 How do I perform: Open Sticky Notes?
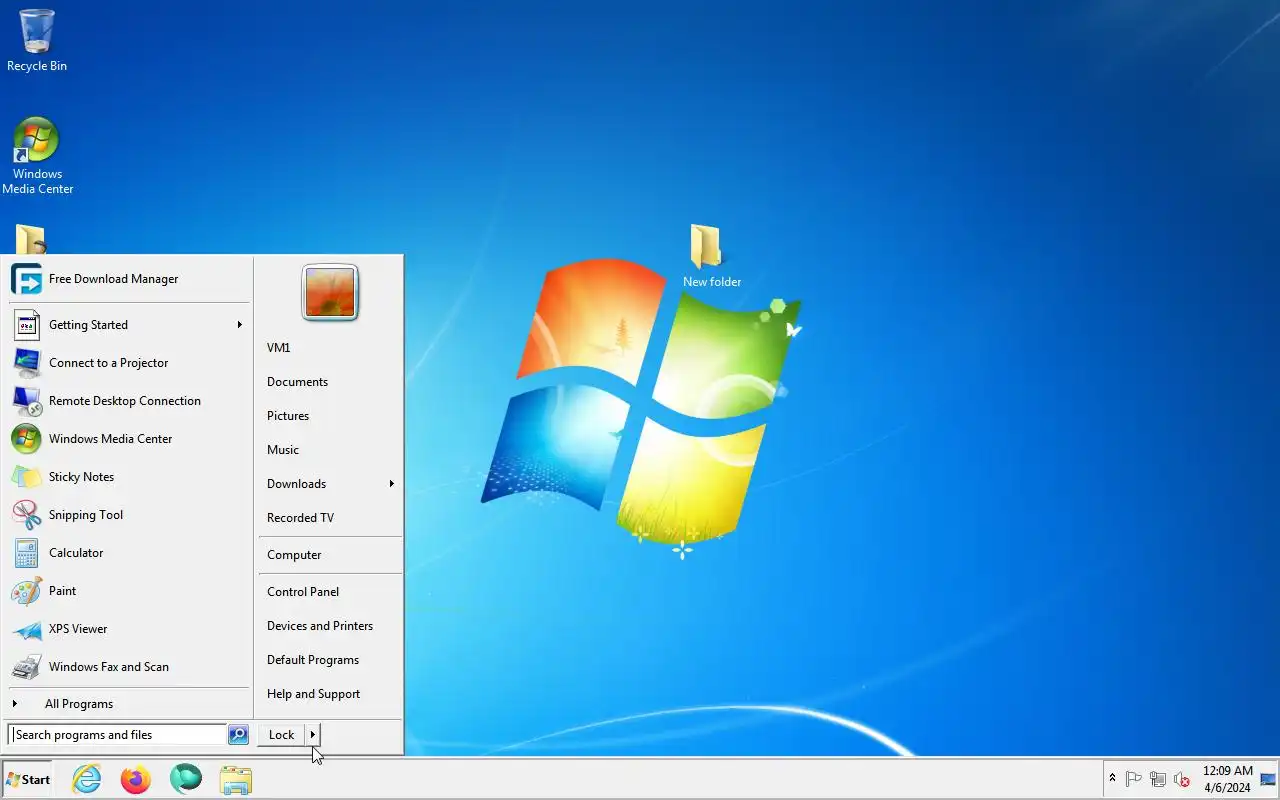129,477
